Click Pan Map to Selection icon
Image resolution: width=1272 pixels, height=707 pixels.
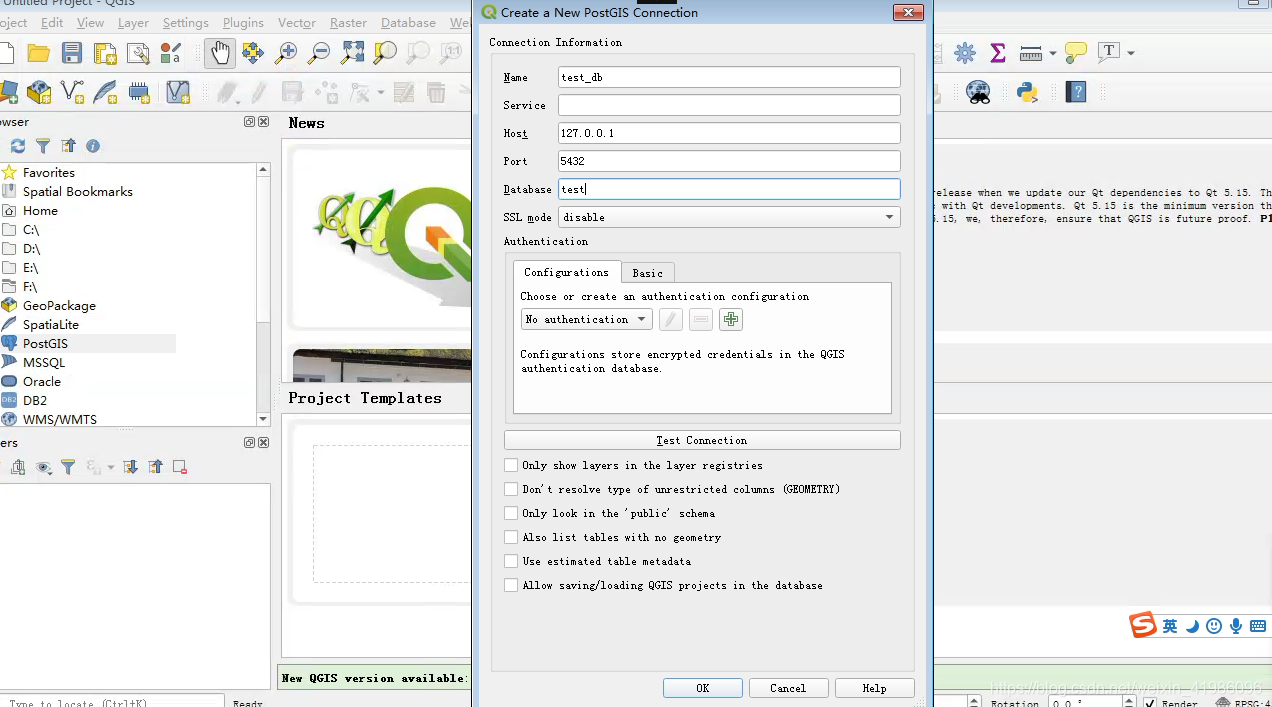(x=253, y=53)
